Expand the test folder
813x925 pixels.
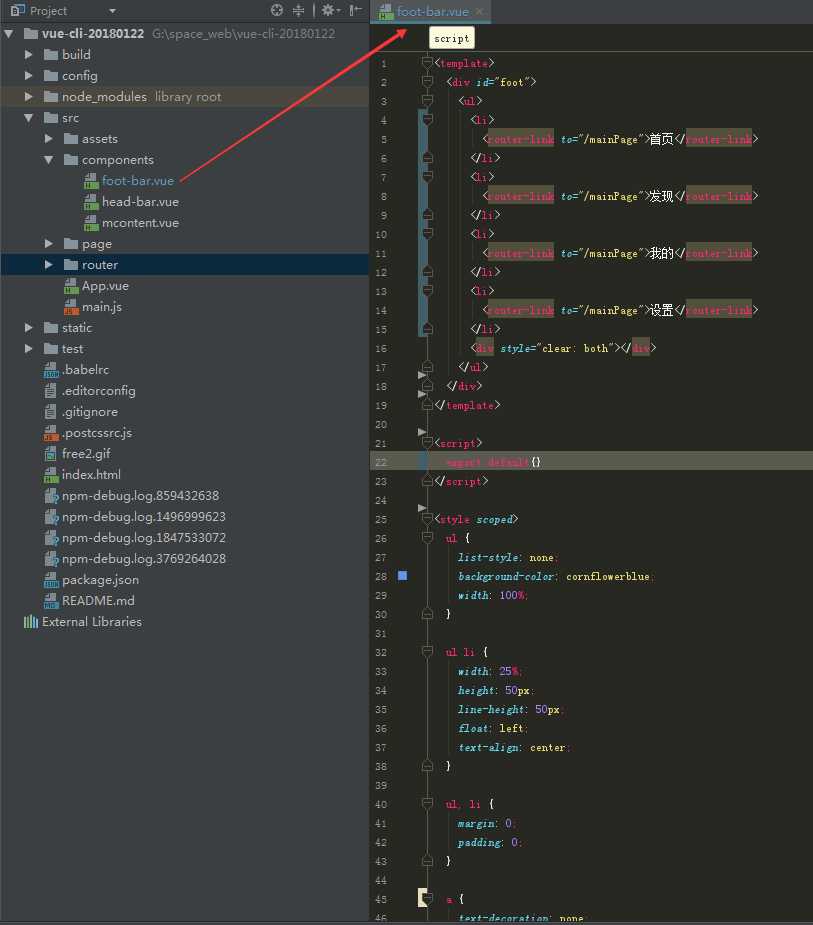(x=28, y=348)
